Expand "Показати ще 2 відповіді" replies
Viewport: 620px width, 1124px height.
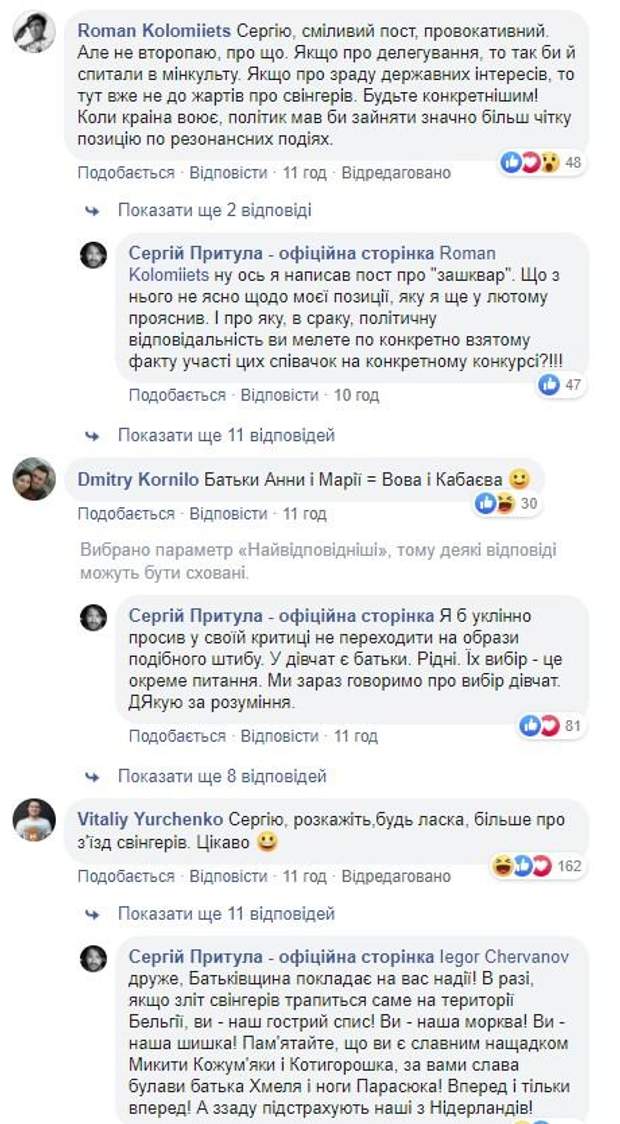[214, 211]
